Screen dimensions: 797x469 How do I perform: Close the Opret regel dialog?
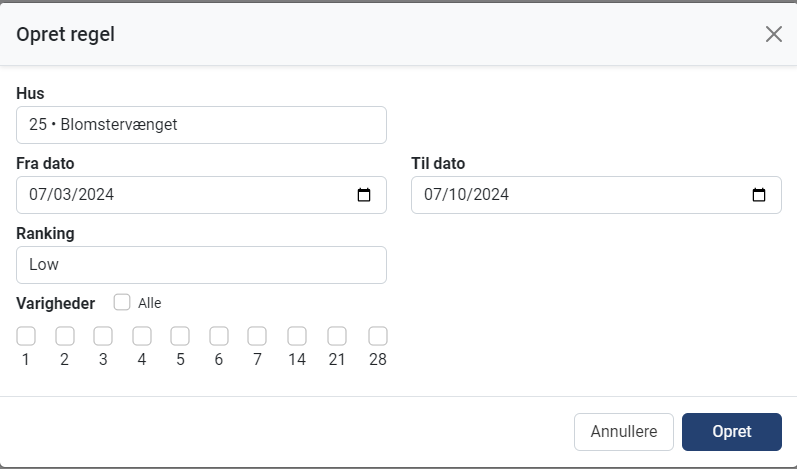click(x=773, y=34)
